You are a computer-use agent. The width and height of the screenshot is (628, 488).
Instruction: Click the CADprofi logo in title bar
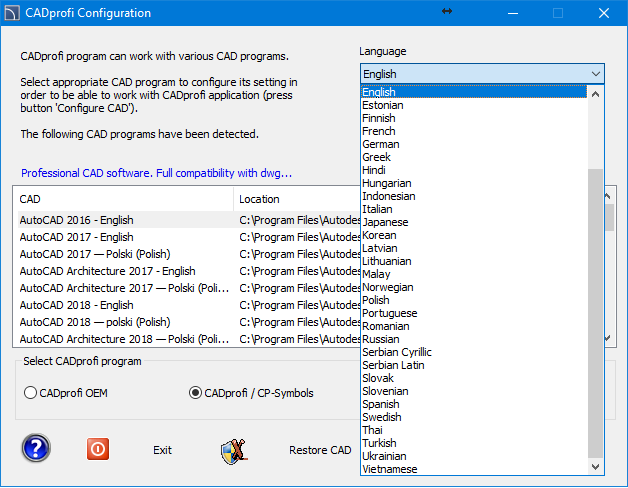[x=11, y=13]
